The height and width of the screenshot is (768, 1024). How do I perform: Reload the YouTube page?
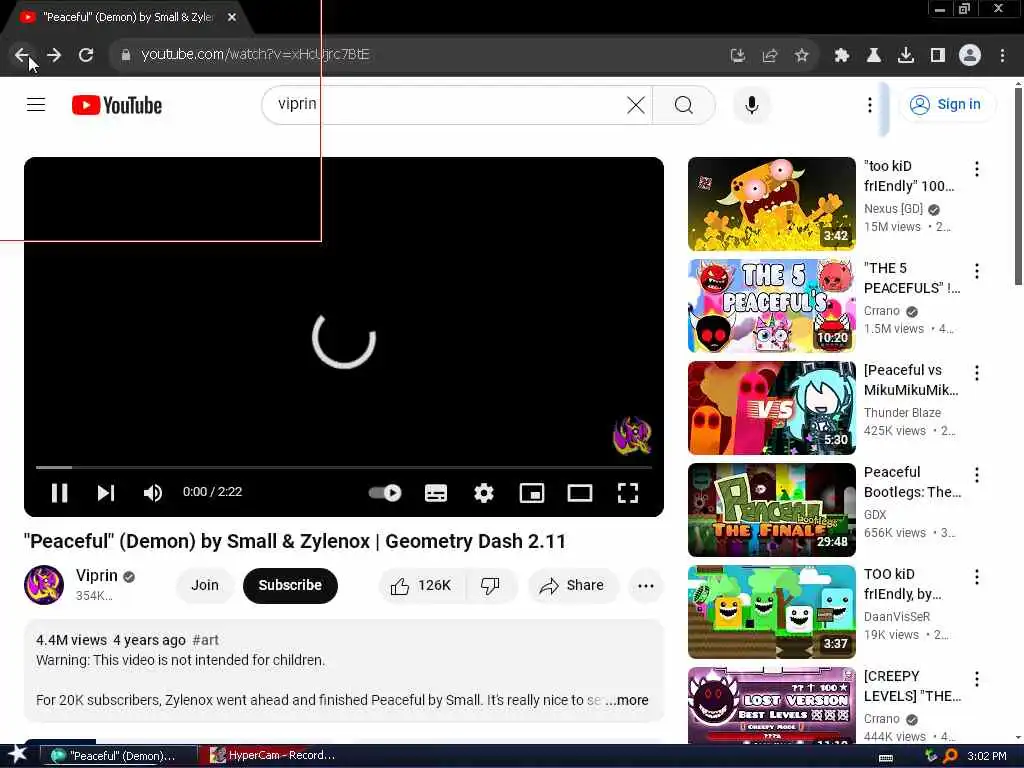click(86, 55)
